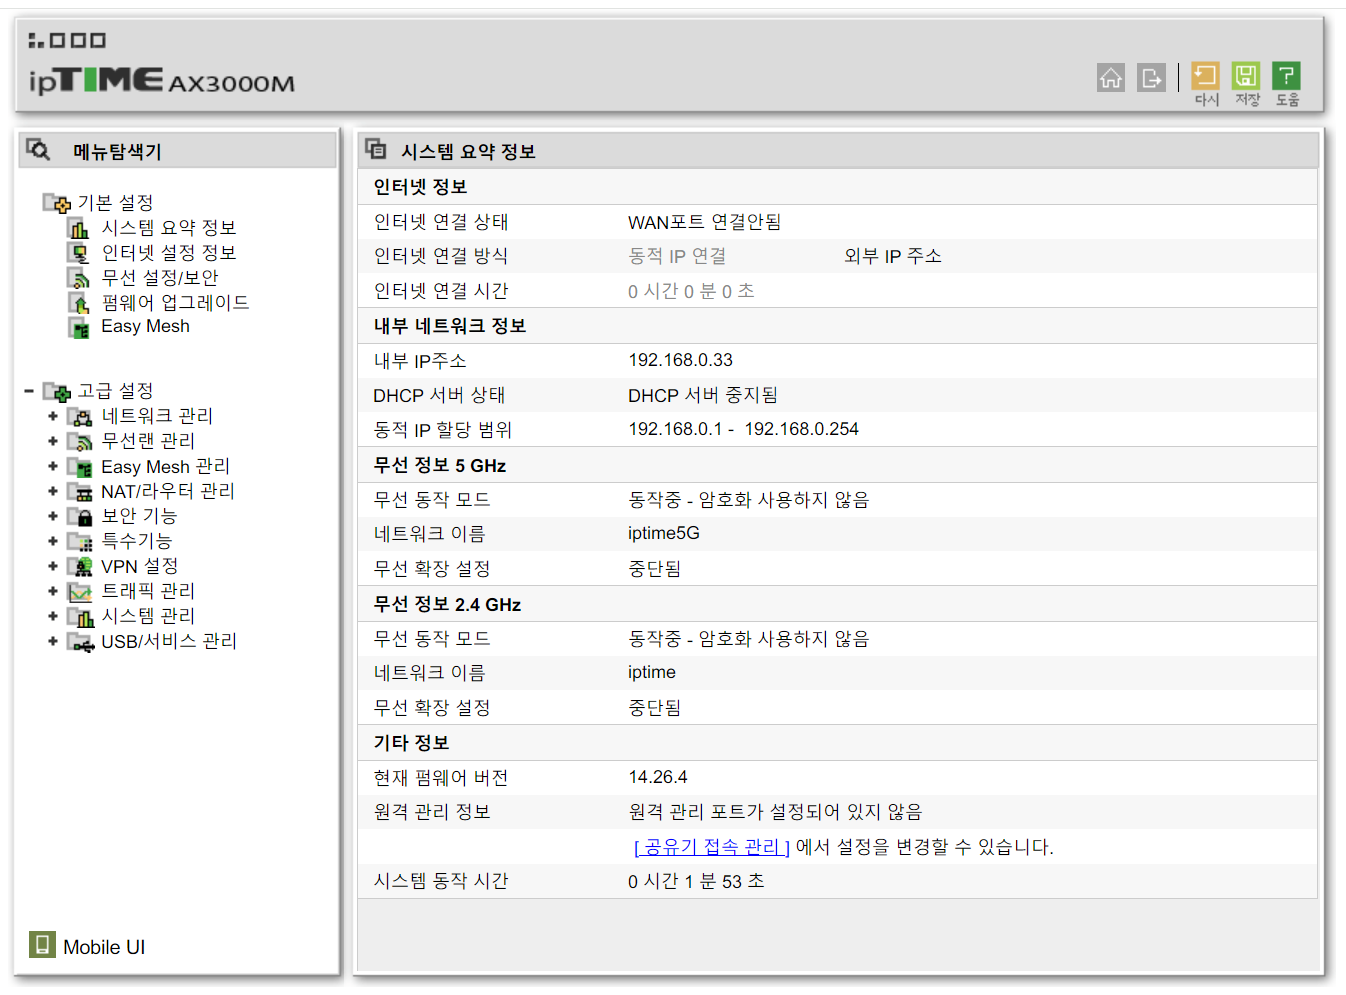The image size is (1346, 995).
Task: Expand 무선랜 관리 with plus sign
Action: tap(53, 441)
